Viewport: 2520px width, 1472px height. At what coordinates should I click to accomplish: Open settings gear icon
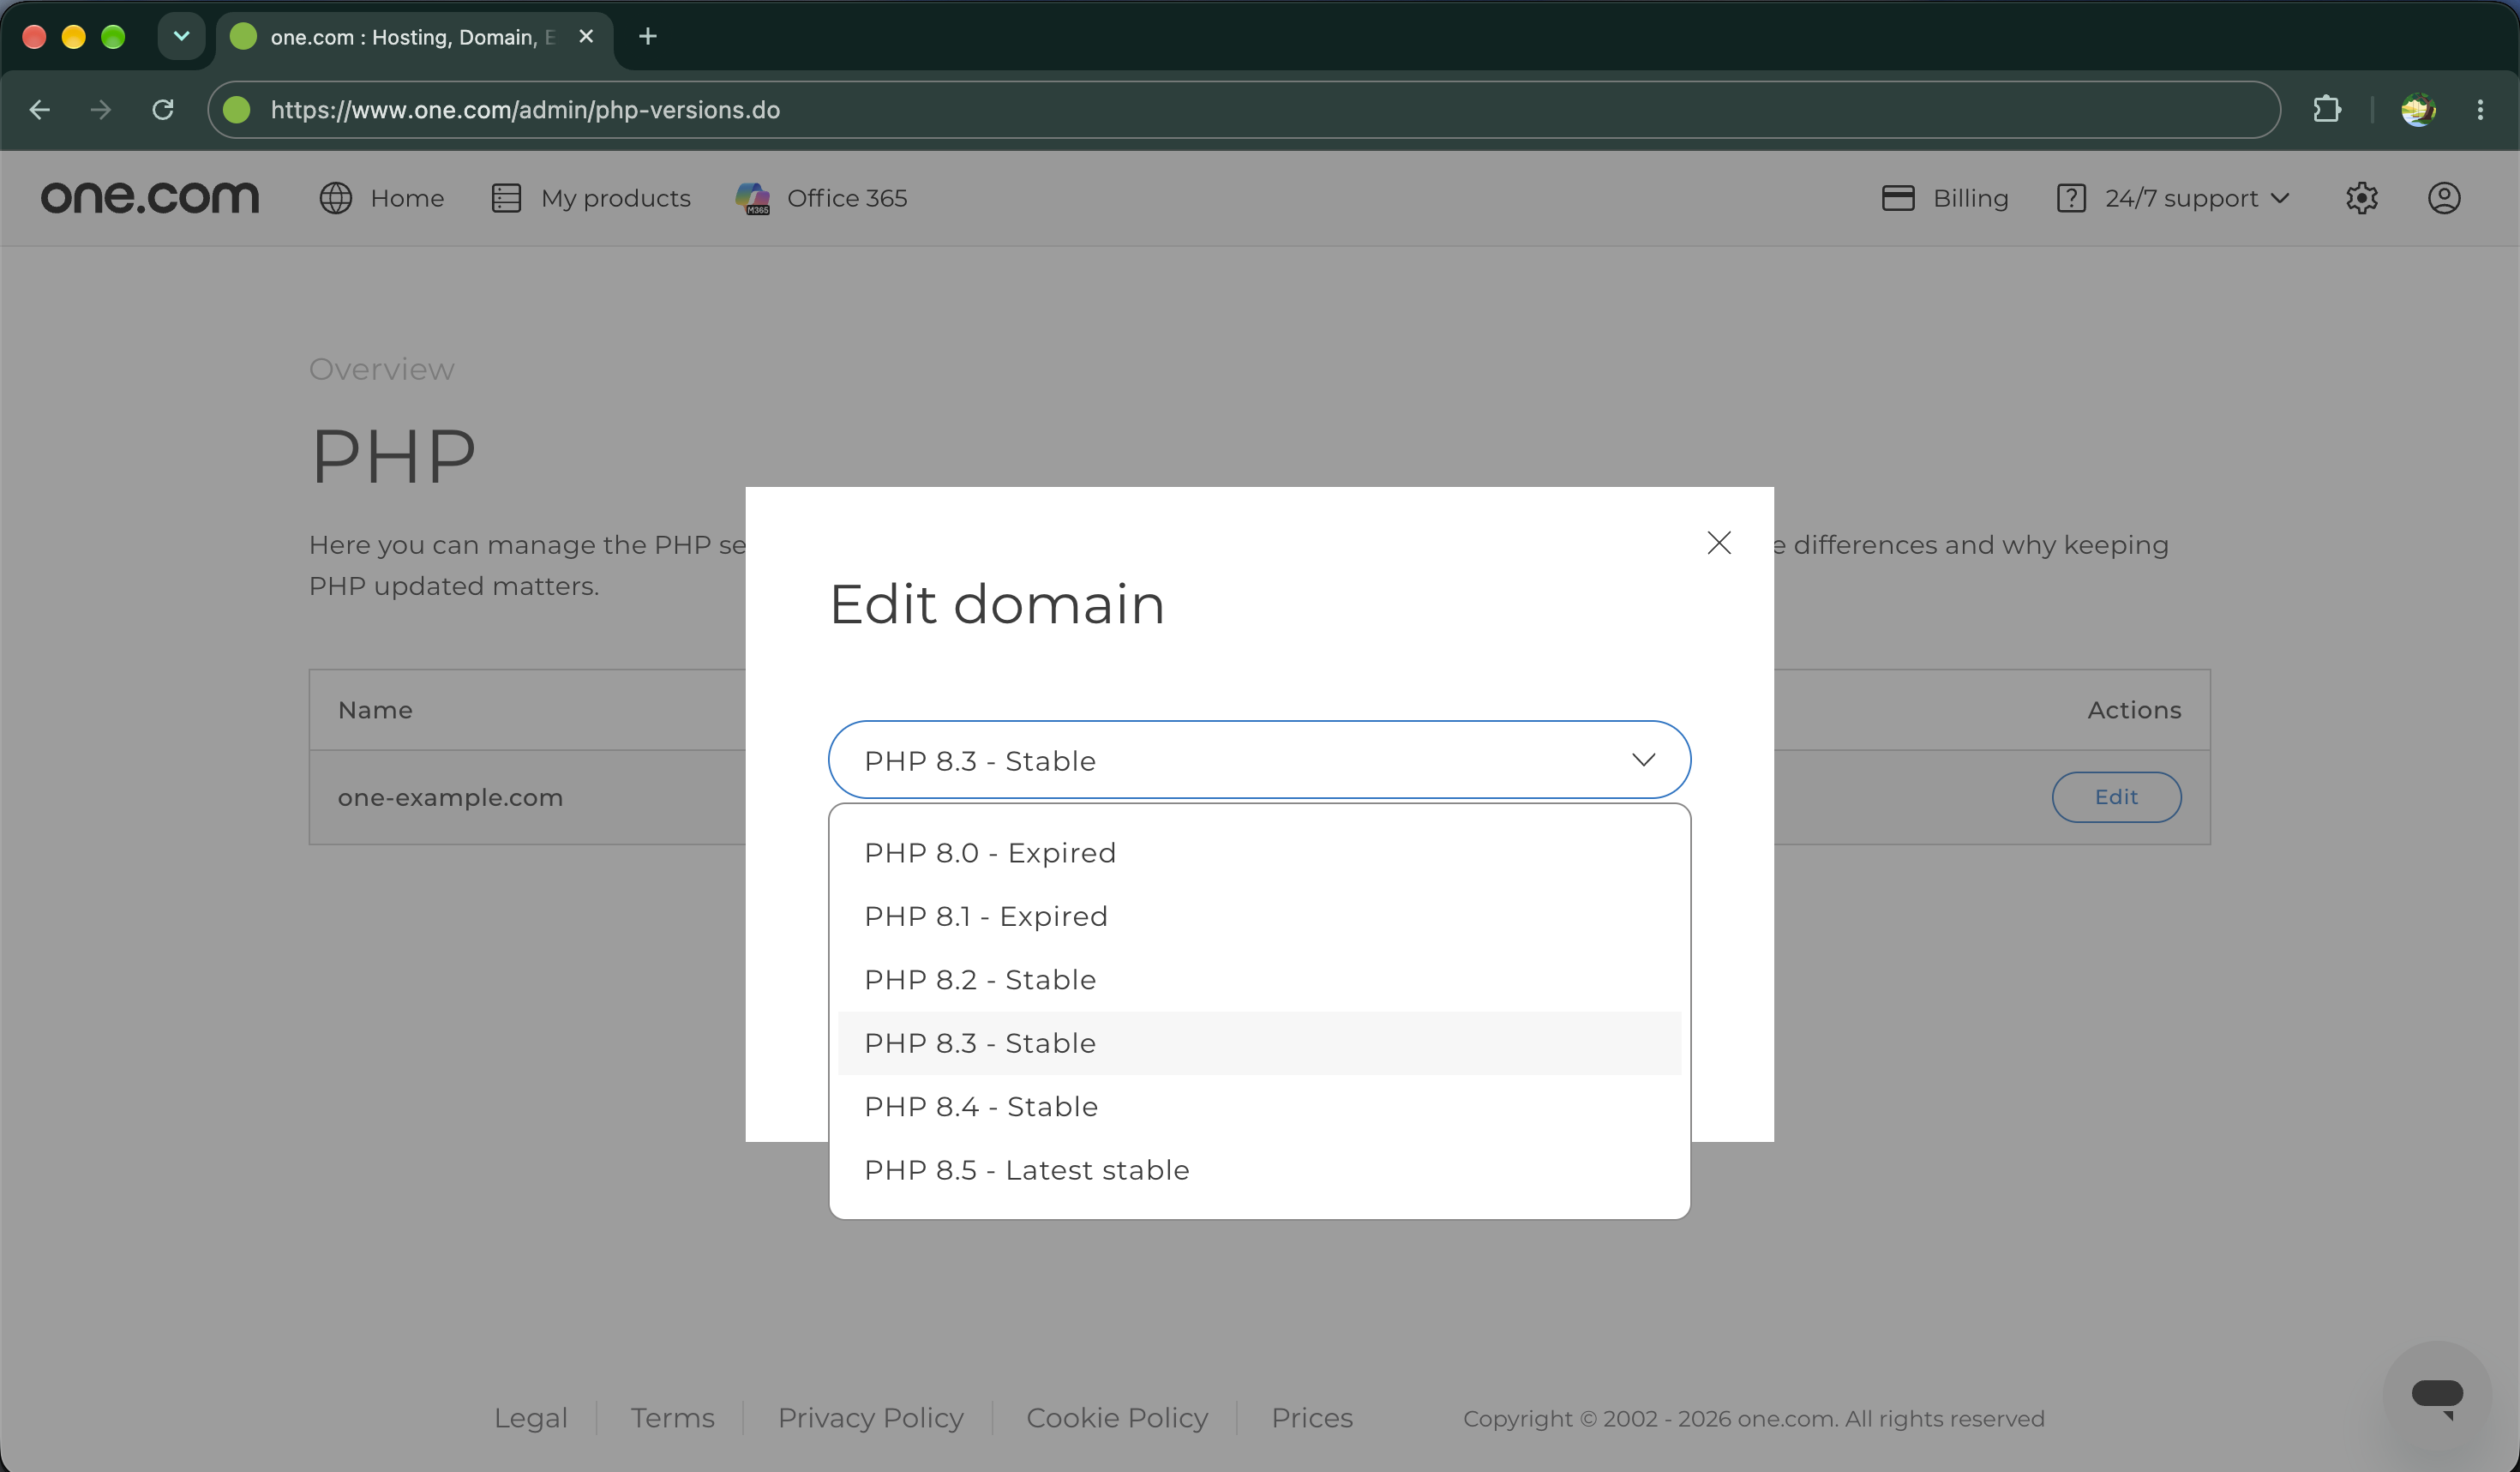point(2361,198)
